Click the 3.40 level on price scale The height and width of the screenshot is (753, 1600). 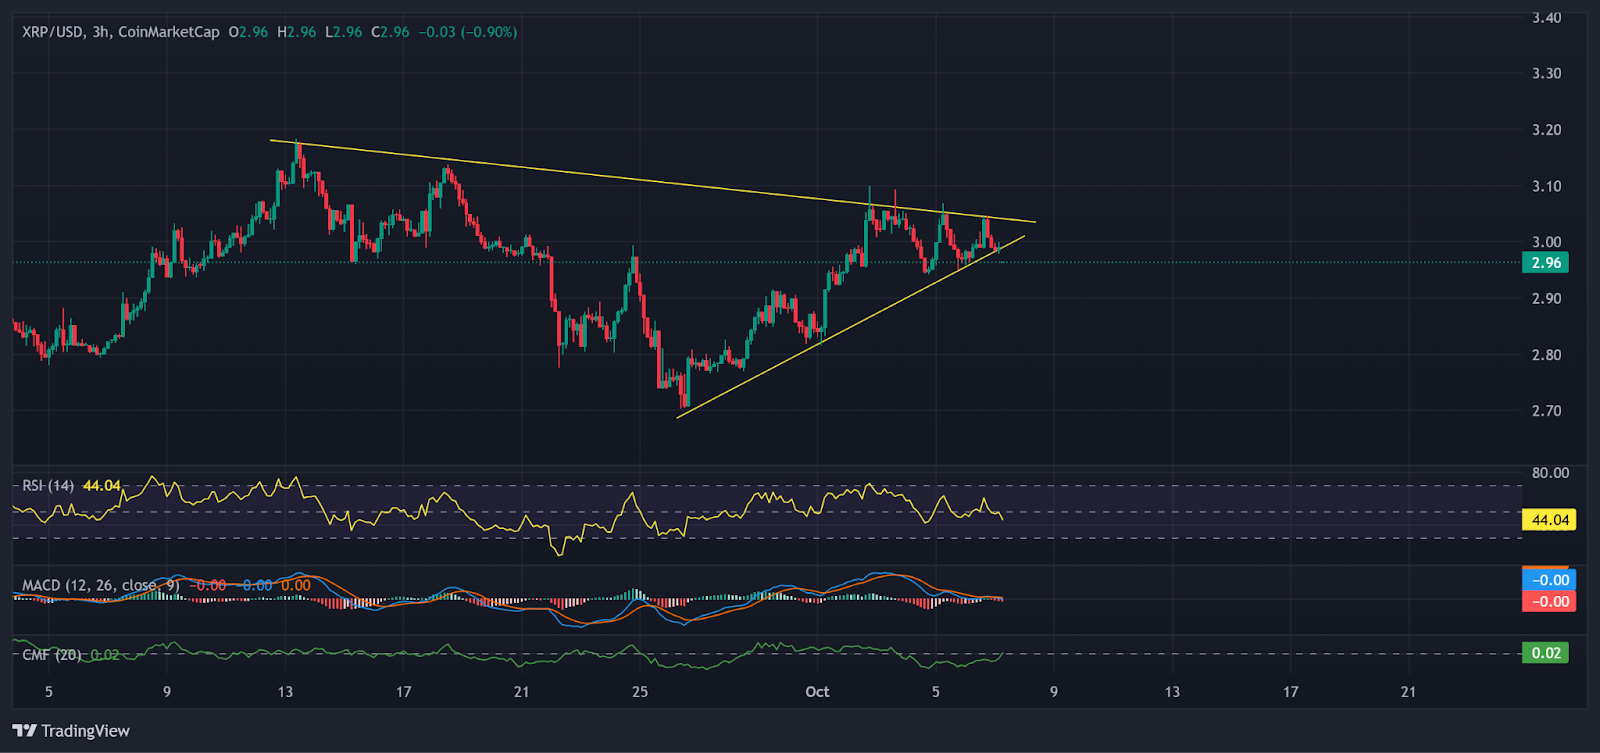pos(1546,18)
